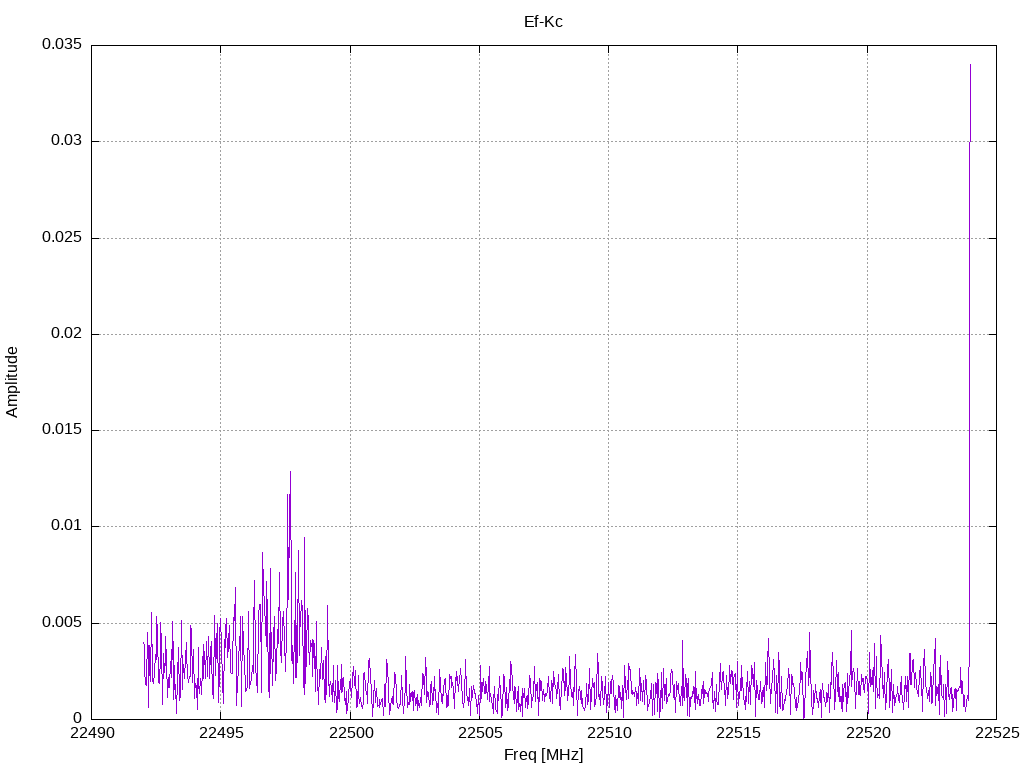Viewport: 1024px width, 768px height.
Task: Click the 22500 x-axis tick label
Action: [x=351, y=733]
